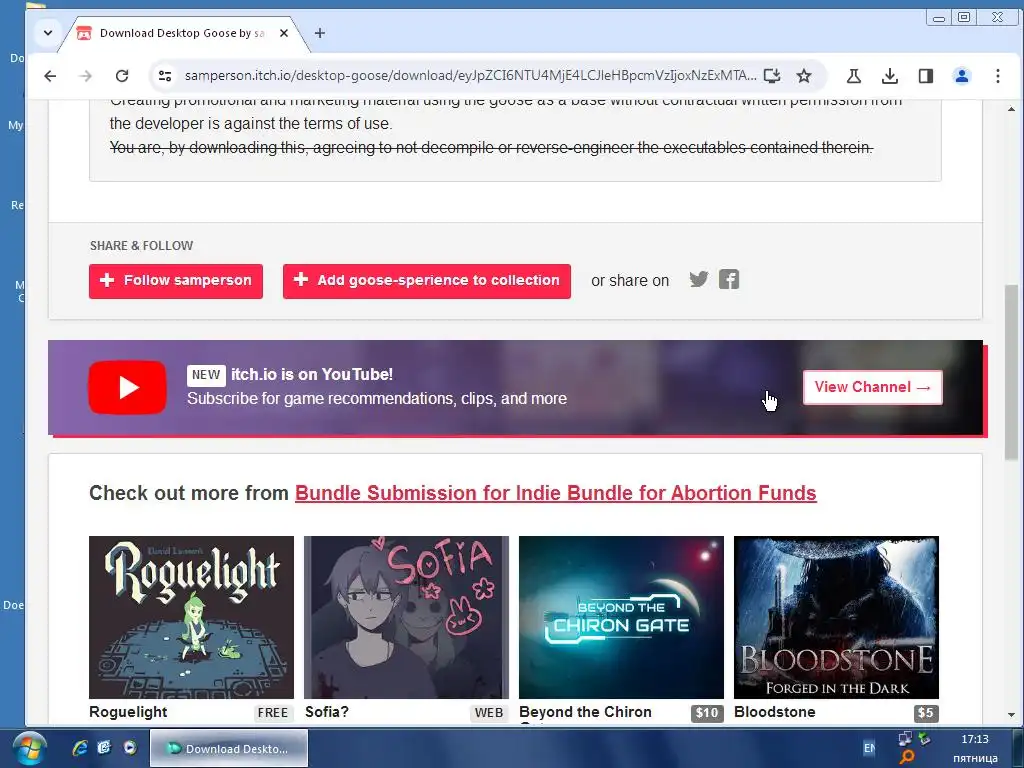Launch the media player taskbar icon
Image resolution: width=1024 pixels, height=768 pixels.
tap(129, 748)
